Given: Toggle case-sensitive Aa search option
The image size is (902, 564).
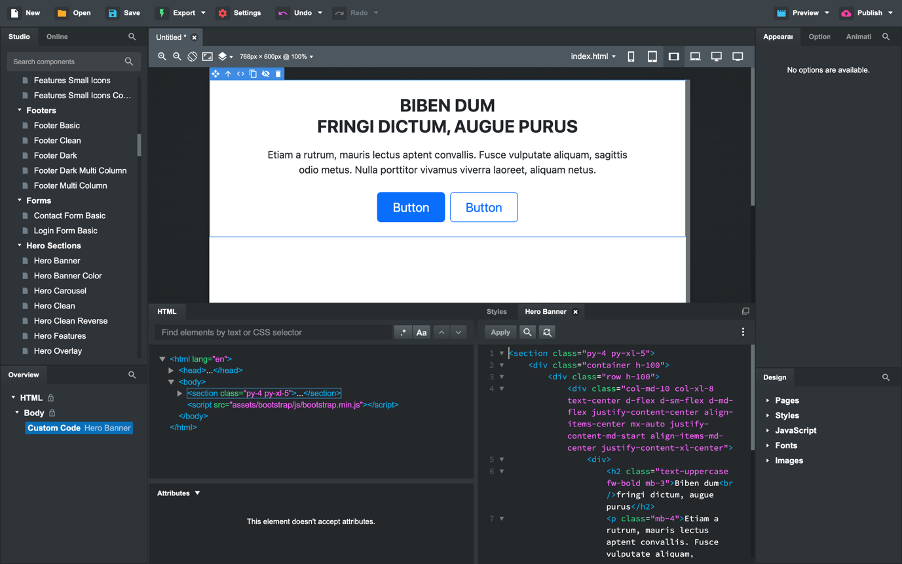Looking at the screenshot, I should (422, 332).
